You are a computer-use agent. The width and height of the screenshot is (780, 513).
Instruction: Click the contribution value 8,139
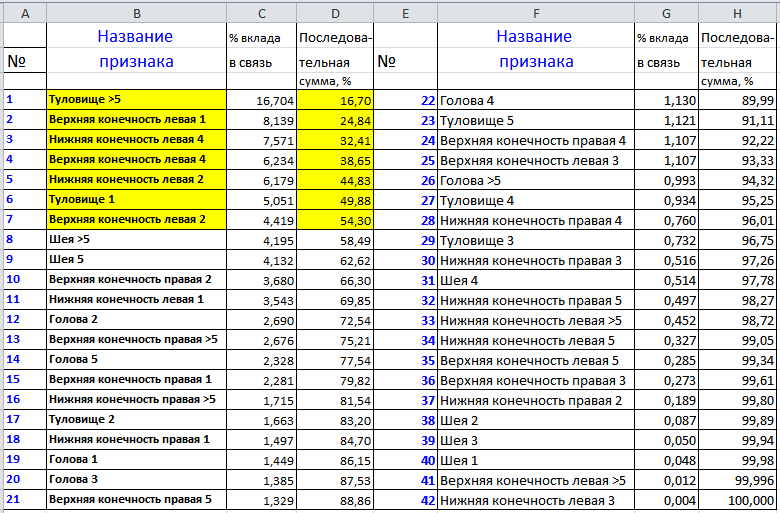(x=262, y=120)
